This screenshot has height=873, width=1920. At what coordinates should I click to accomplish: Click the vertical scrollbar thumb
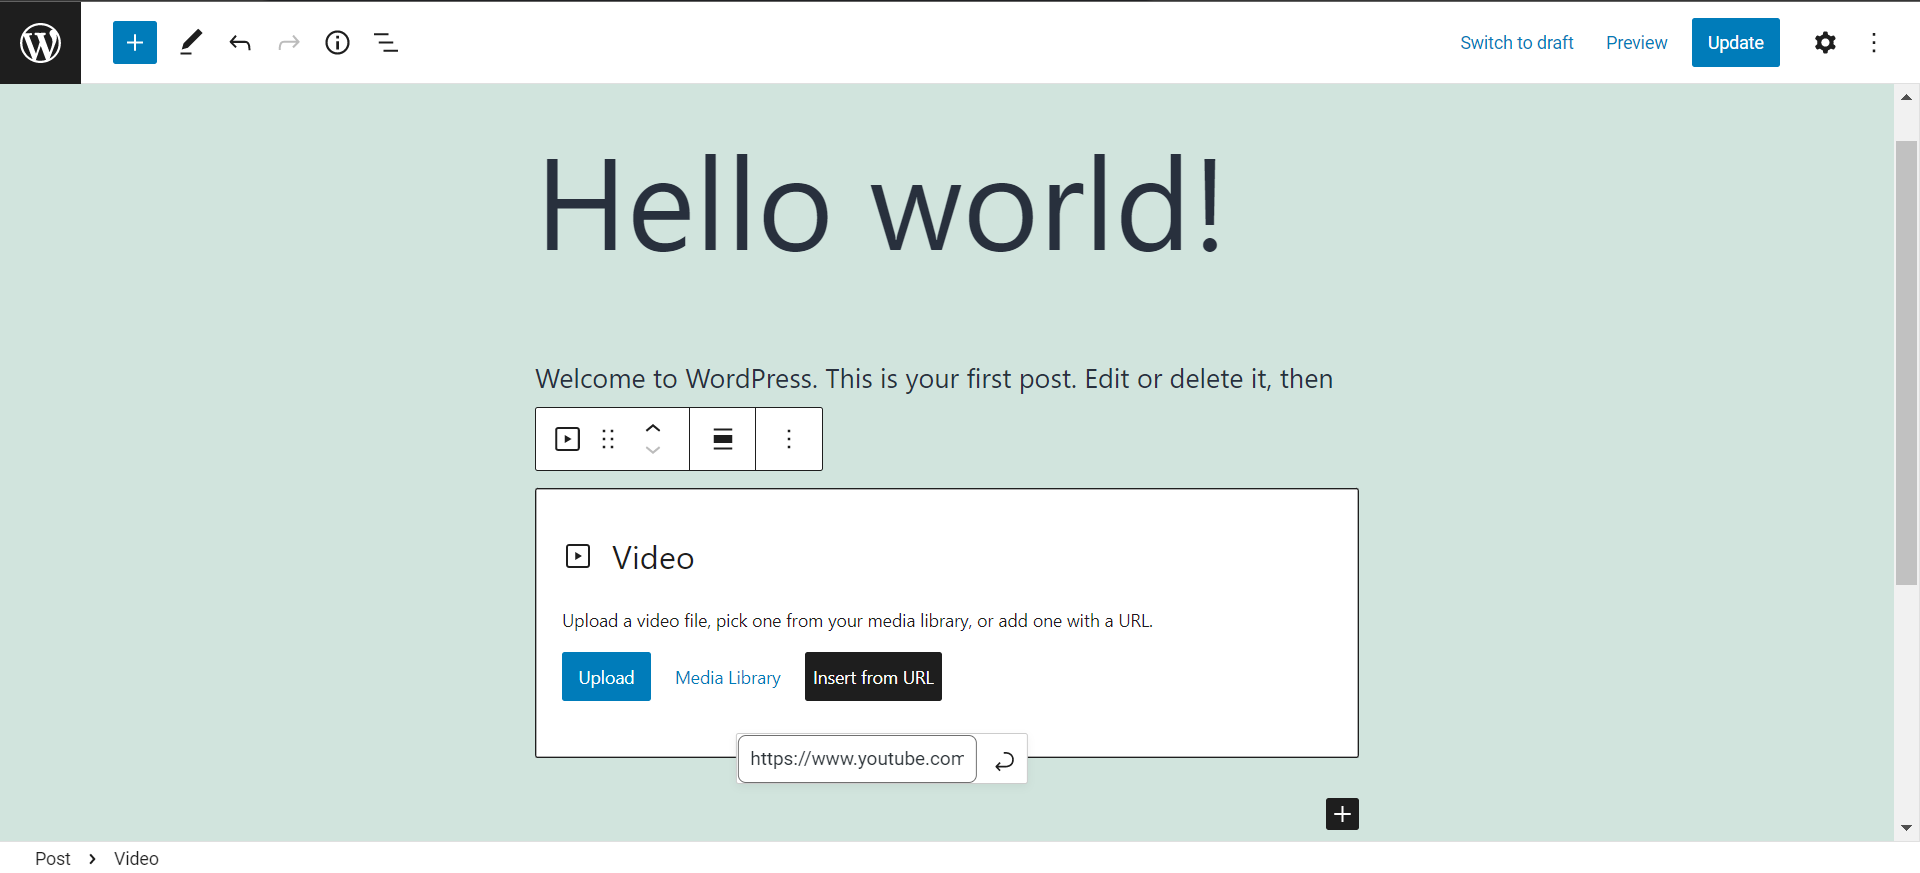(1906, 363)
